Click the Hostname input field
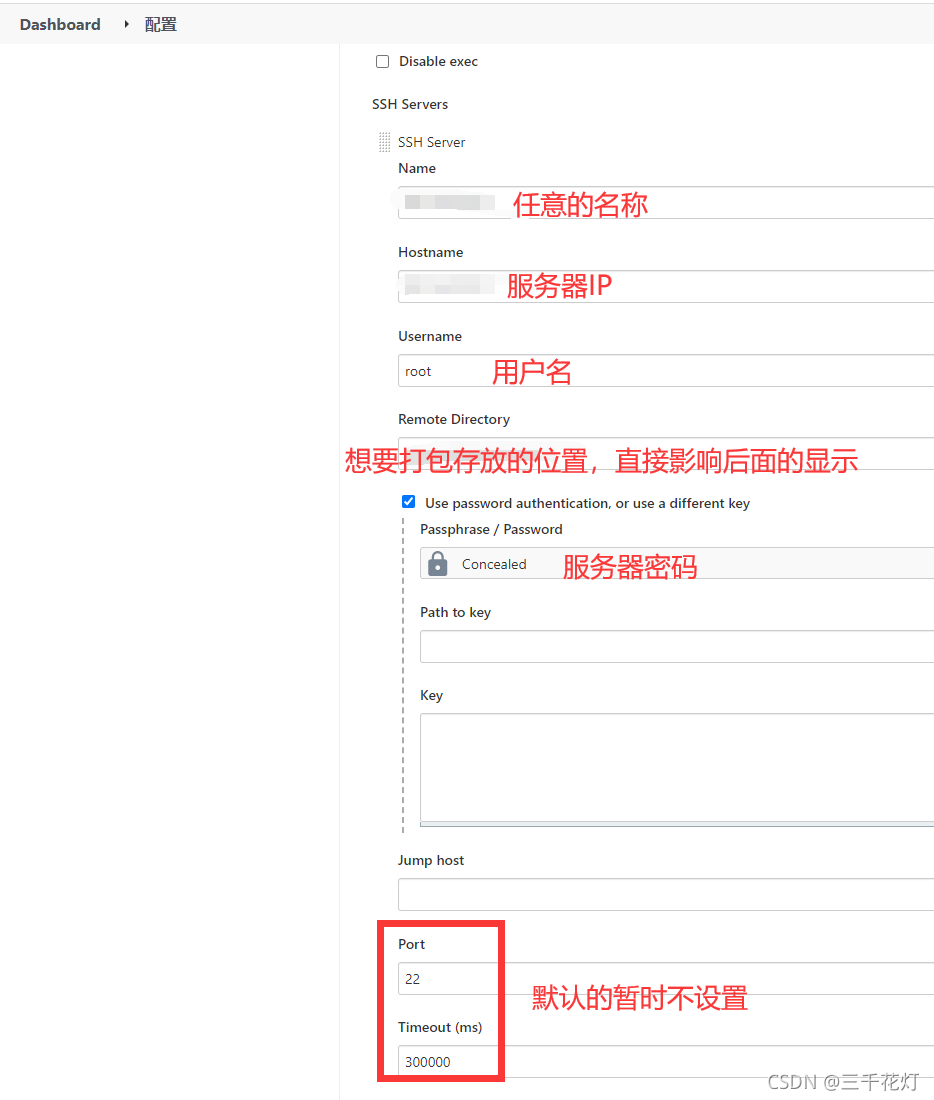Screen dimensions: 934x1100 click(x=665, y=286)
